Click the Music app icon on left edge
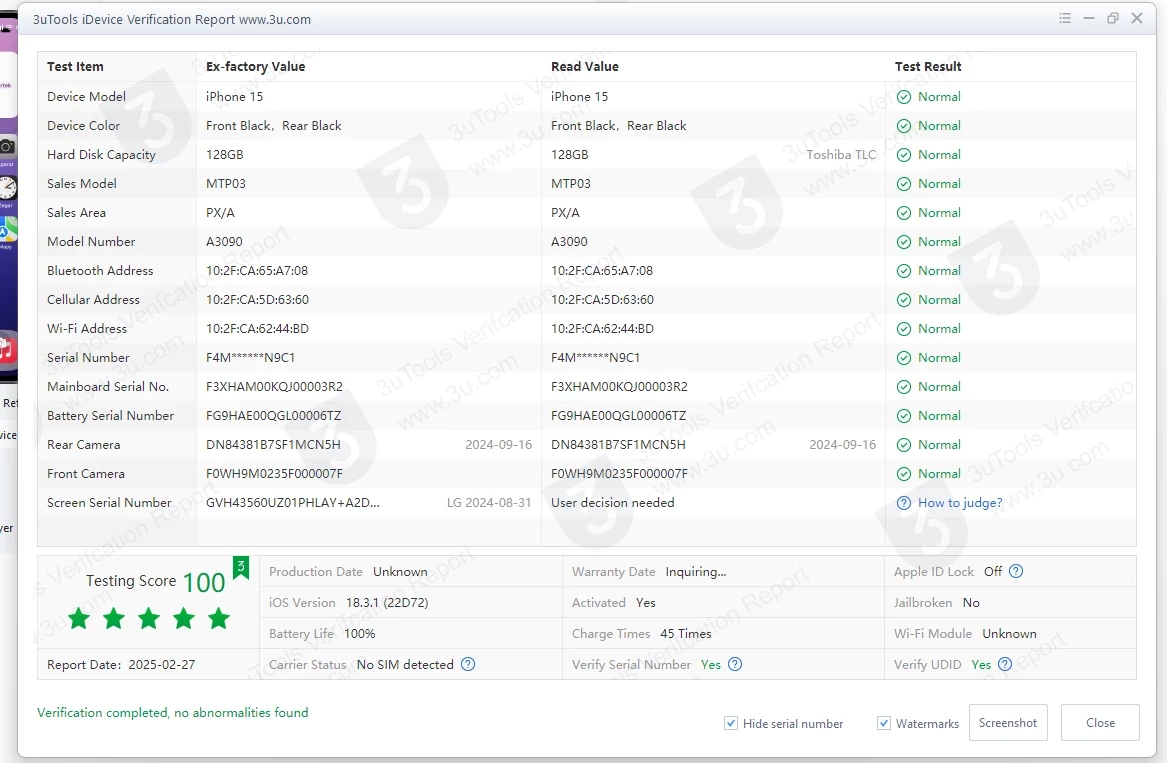Viewport: 1167px width, 763px height. point(7,350)
